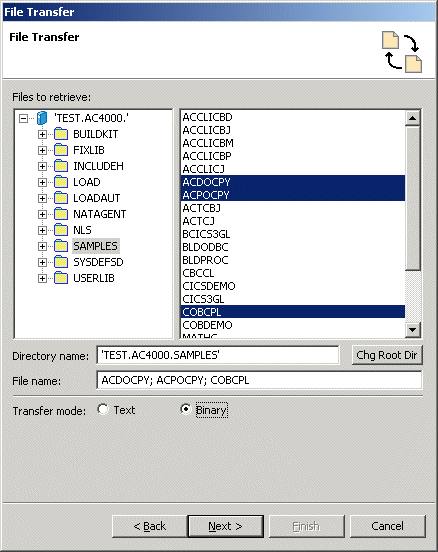
Task: Select the NLS label in the tree
Action: click(82, 230)
